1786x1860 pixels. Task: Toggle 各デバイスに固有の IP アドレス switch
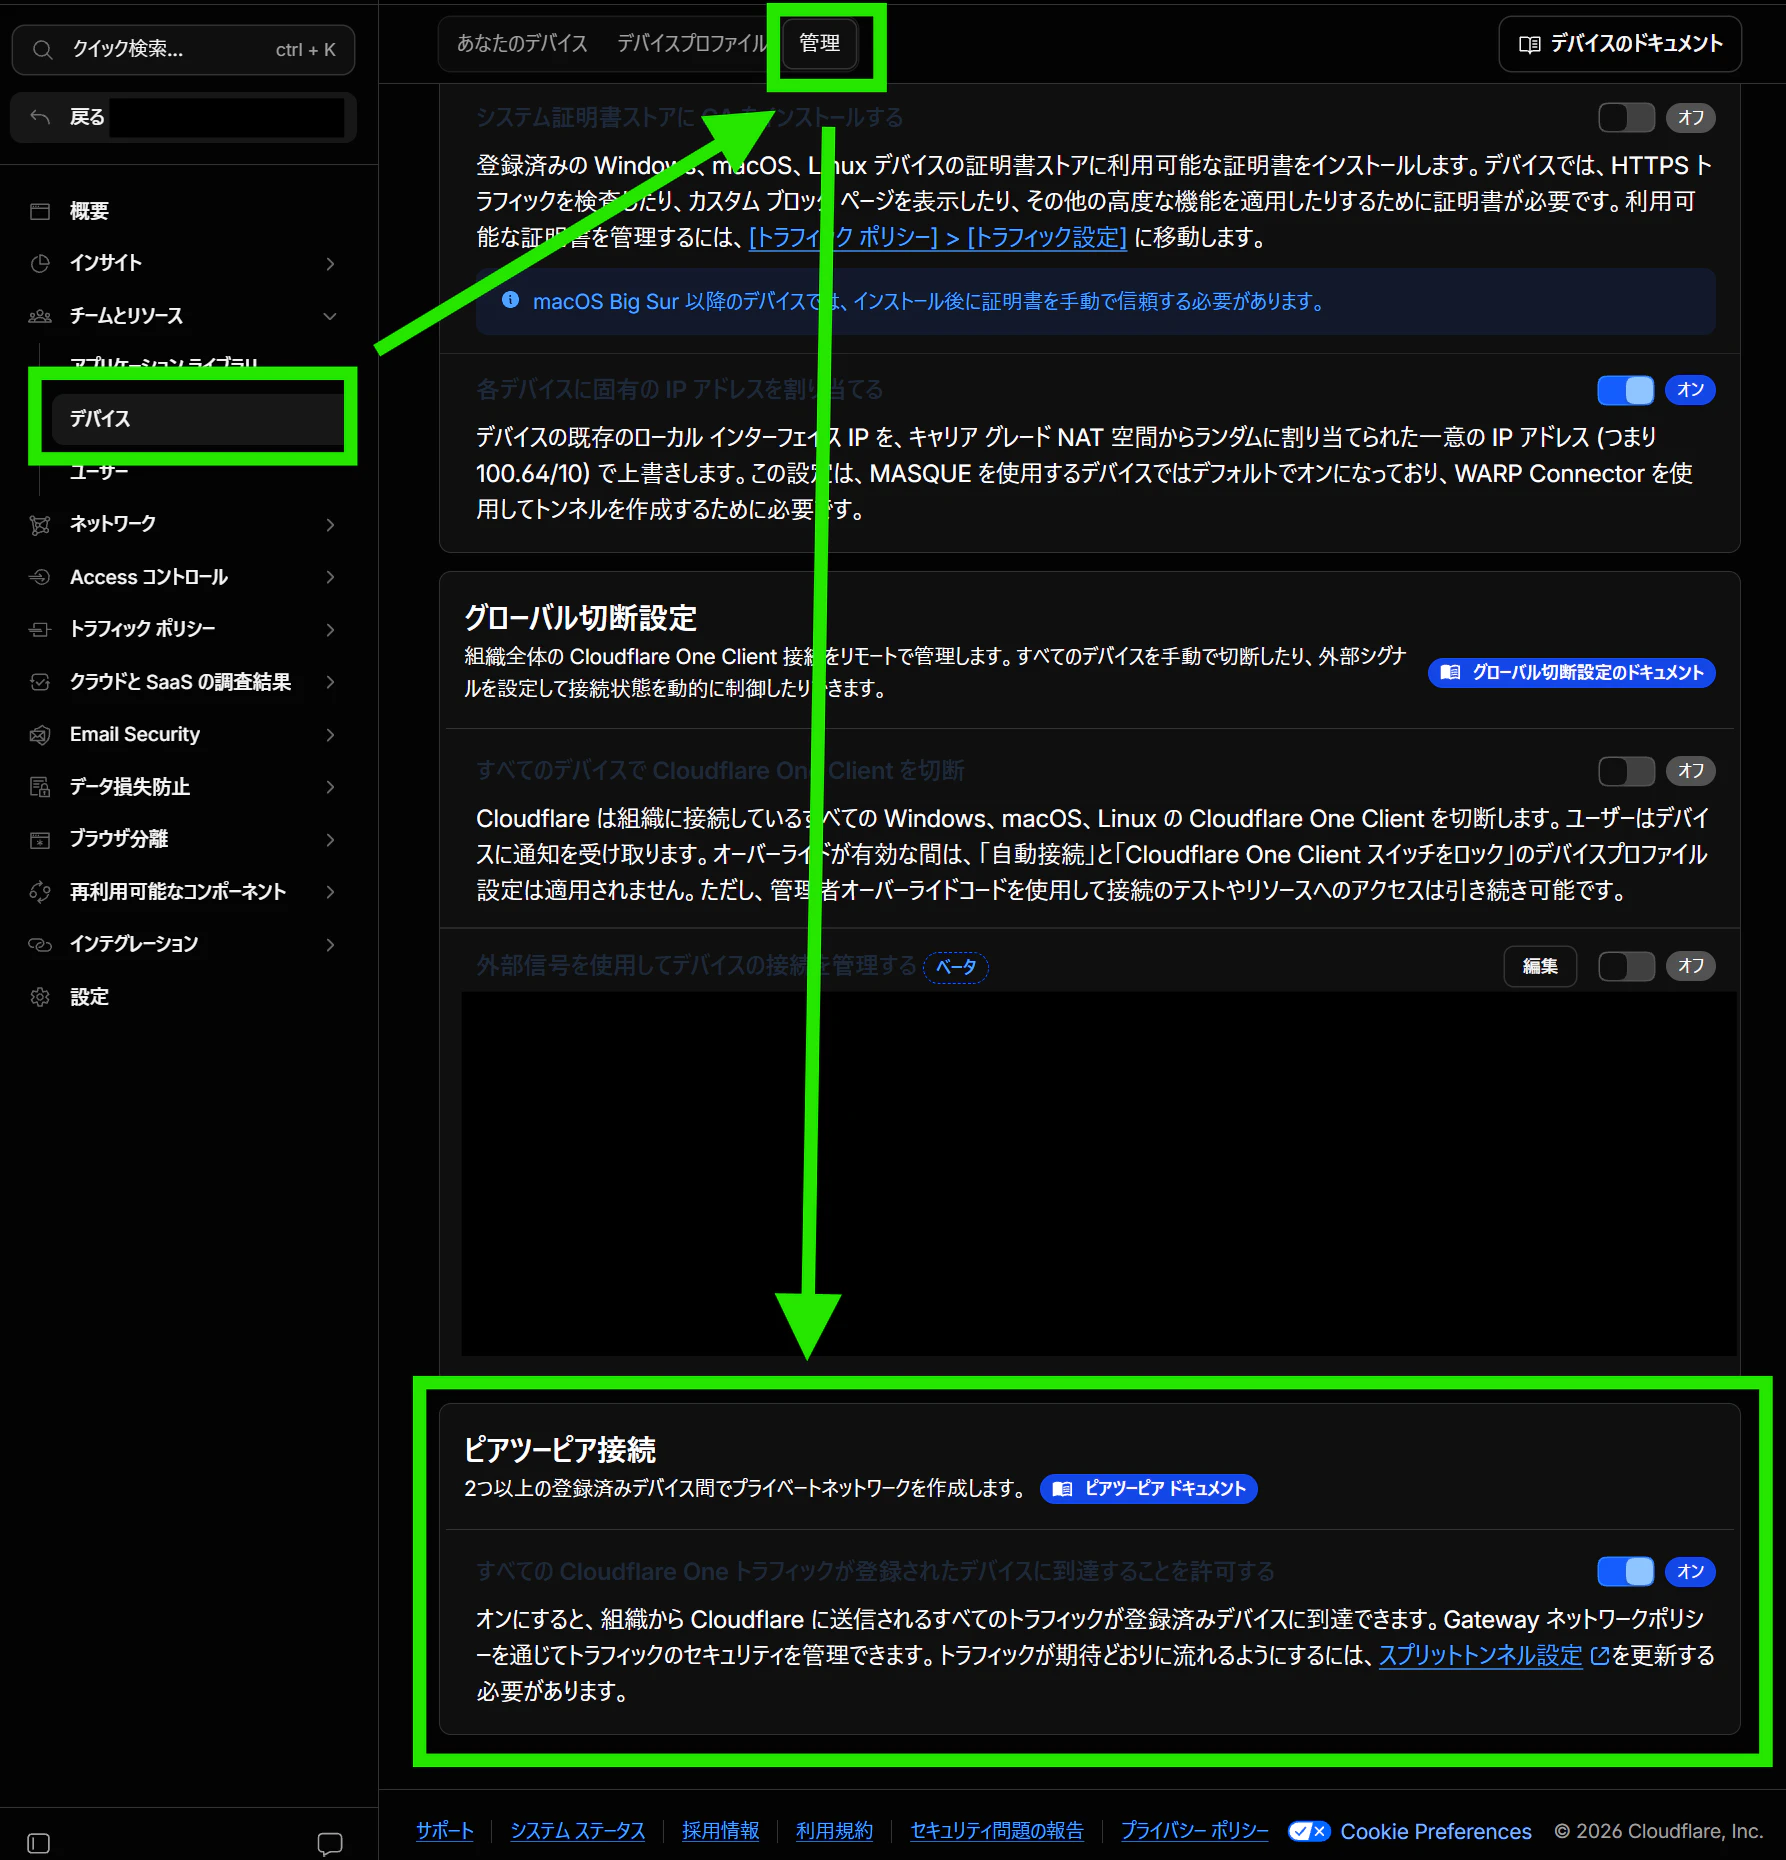coord(1627,390)
